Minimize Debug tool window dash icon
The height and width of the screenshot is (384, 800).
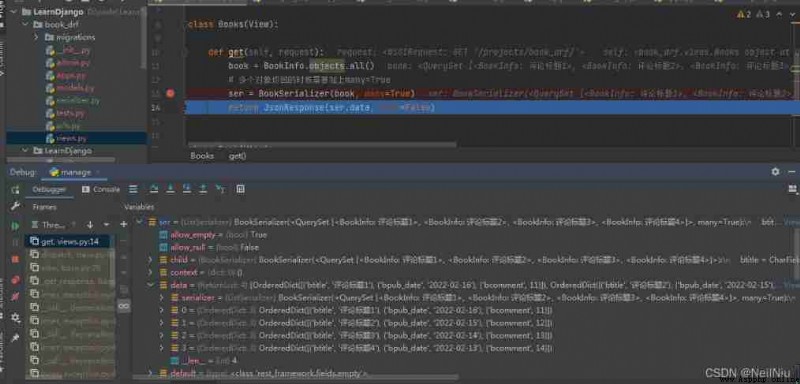(792, 172)
